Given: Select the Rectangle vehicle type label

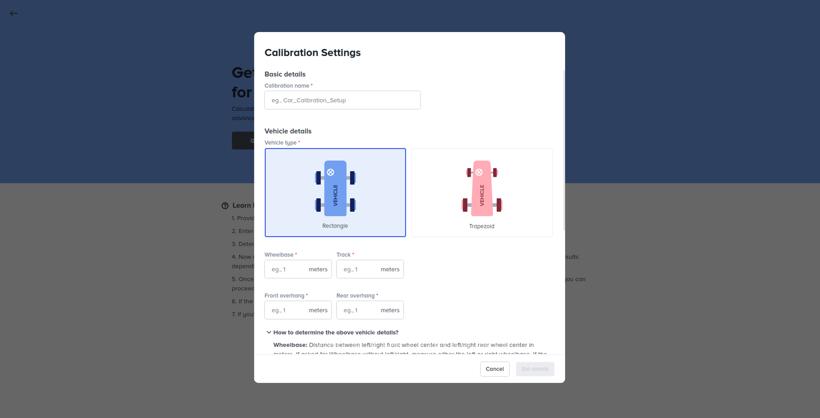Looking at the screenshot, I should point(335,226).
